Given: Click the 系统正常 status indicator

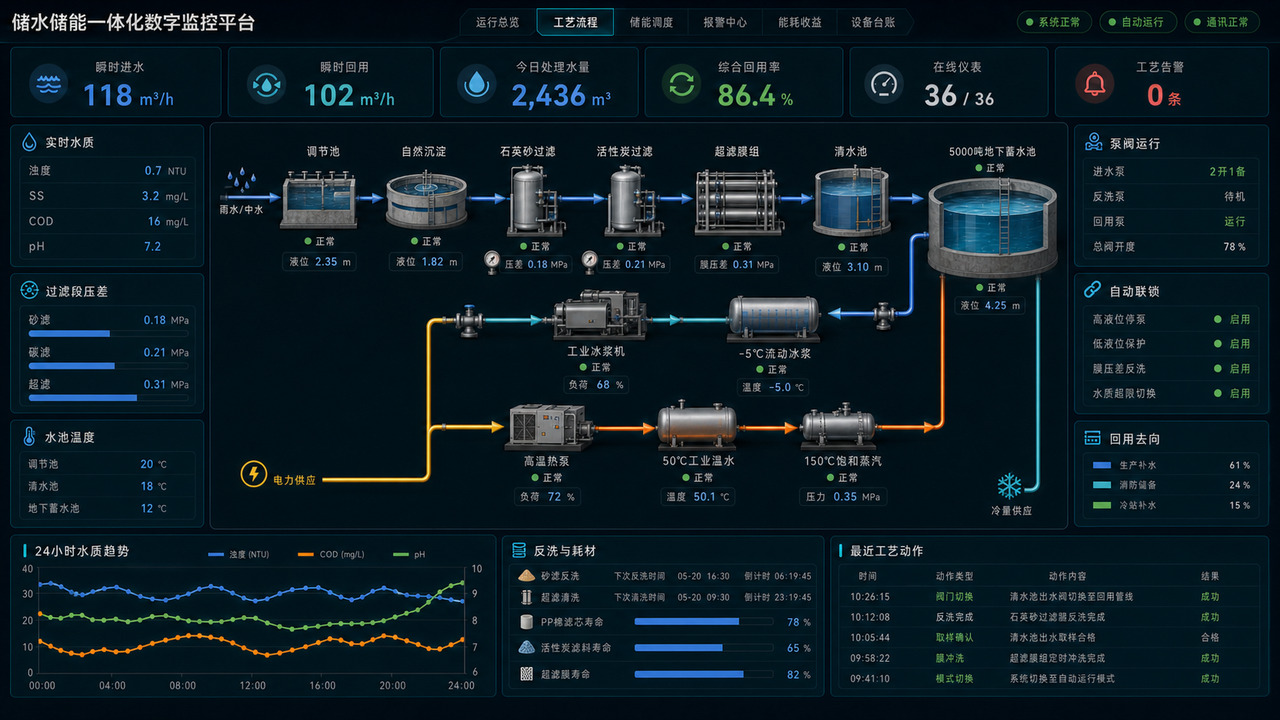Looking at the screenshot, I should pyautogui.click(x=1055, y=22).
